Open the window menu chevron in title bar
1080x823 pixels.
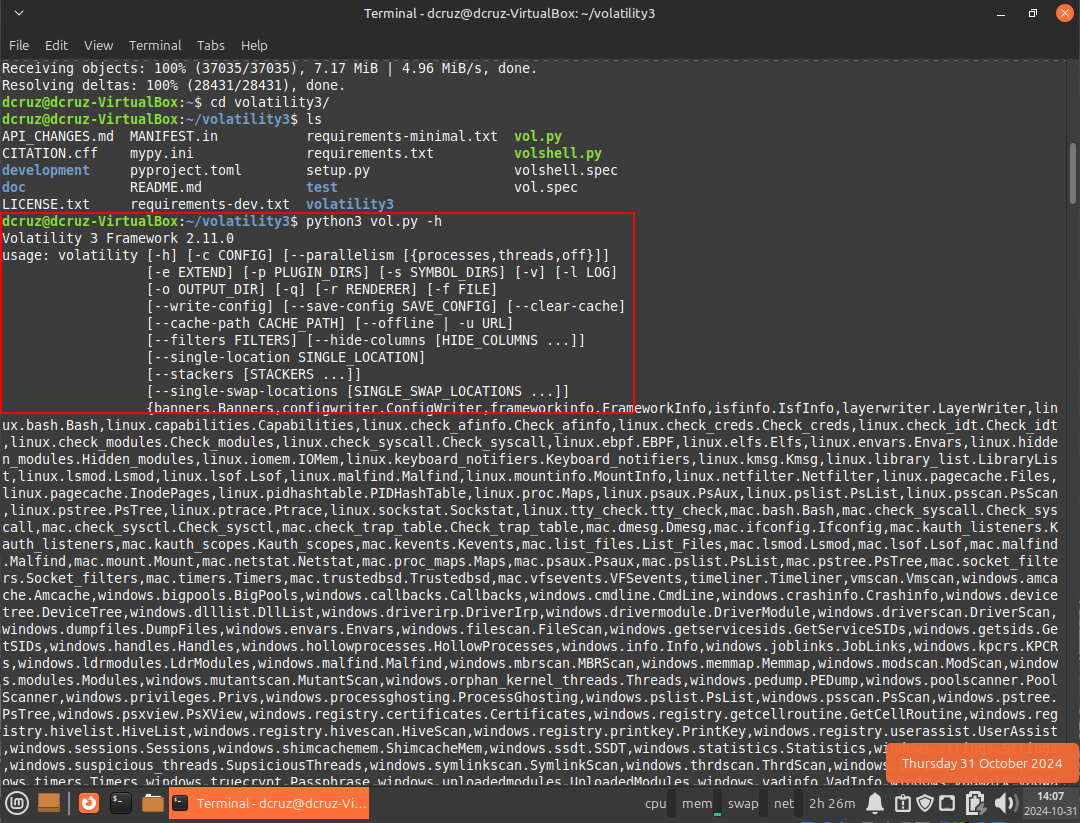[19, 13]
